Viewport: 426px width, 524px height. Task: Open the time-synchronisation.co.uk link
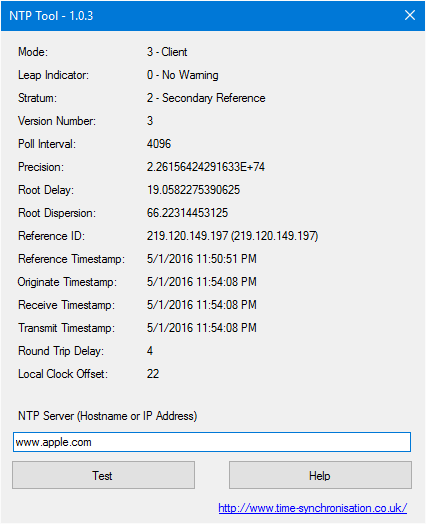(x=313, y=508)
